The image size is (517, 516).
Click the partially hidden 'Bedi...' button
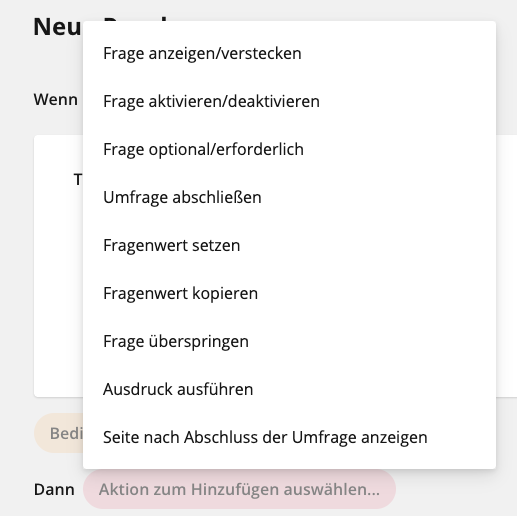[59, 433]
